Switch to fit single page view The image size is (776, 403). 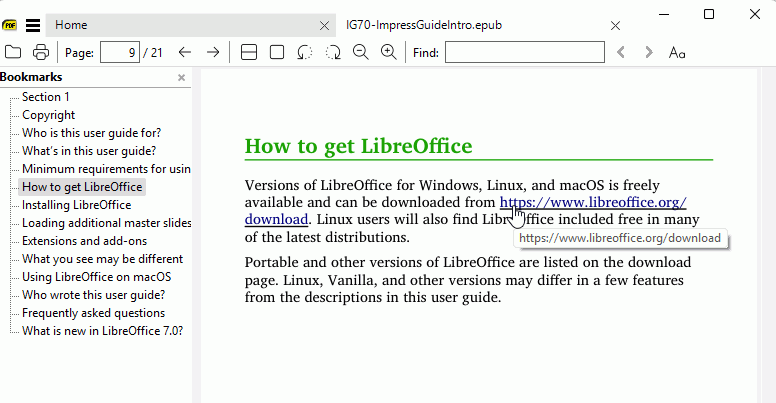pos(277,52)
